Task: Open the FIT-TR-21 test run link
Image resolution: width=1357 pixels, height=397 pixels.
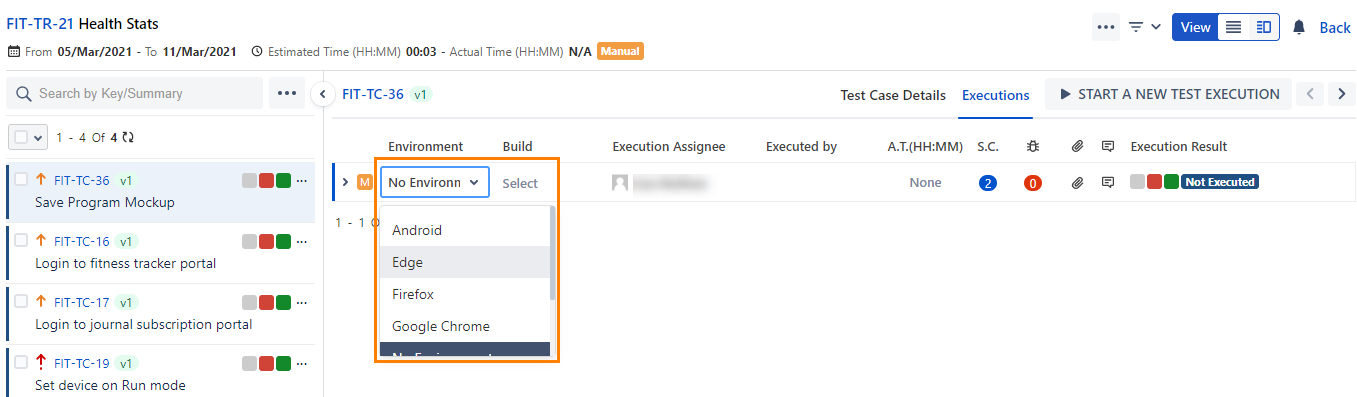Action: coord(40,24)
